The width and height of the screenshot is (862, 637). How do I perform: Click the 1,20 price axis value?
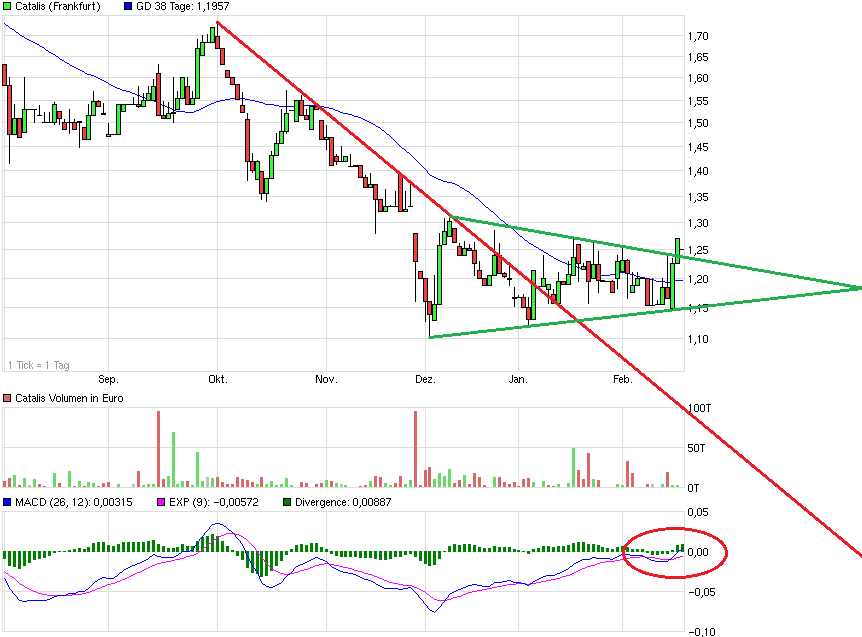698,279
